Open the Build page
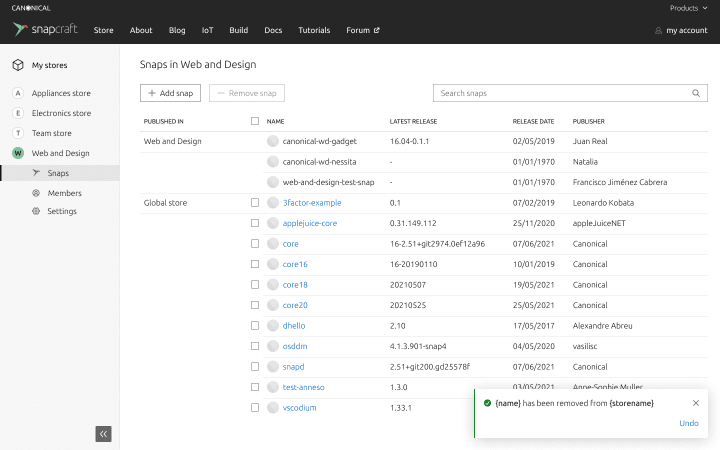 (238, 30)
